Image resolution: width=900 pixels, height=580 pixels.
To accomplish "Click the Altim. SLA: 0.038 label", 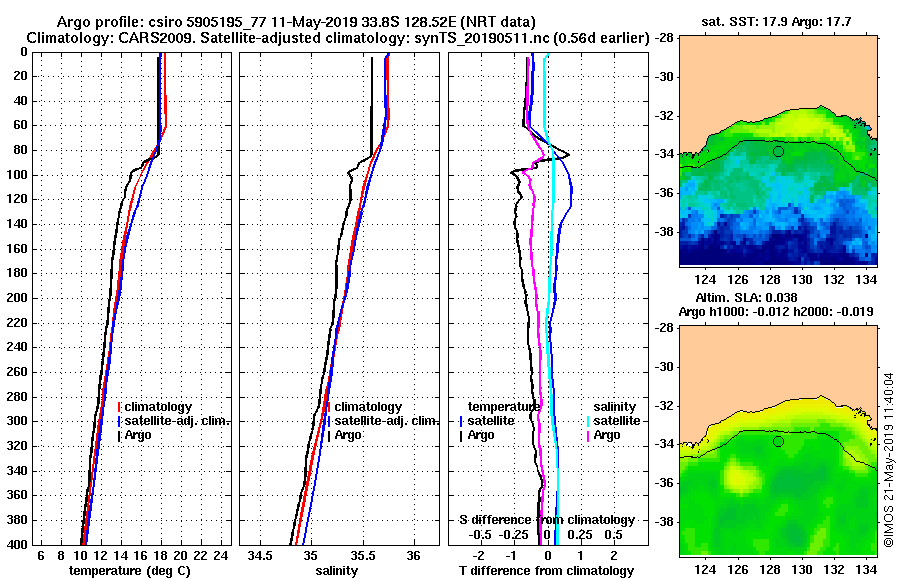I will 746,297.
